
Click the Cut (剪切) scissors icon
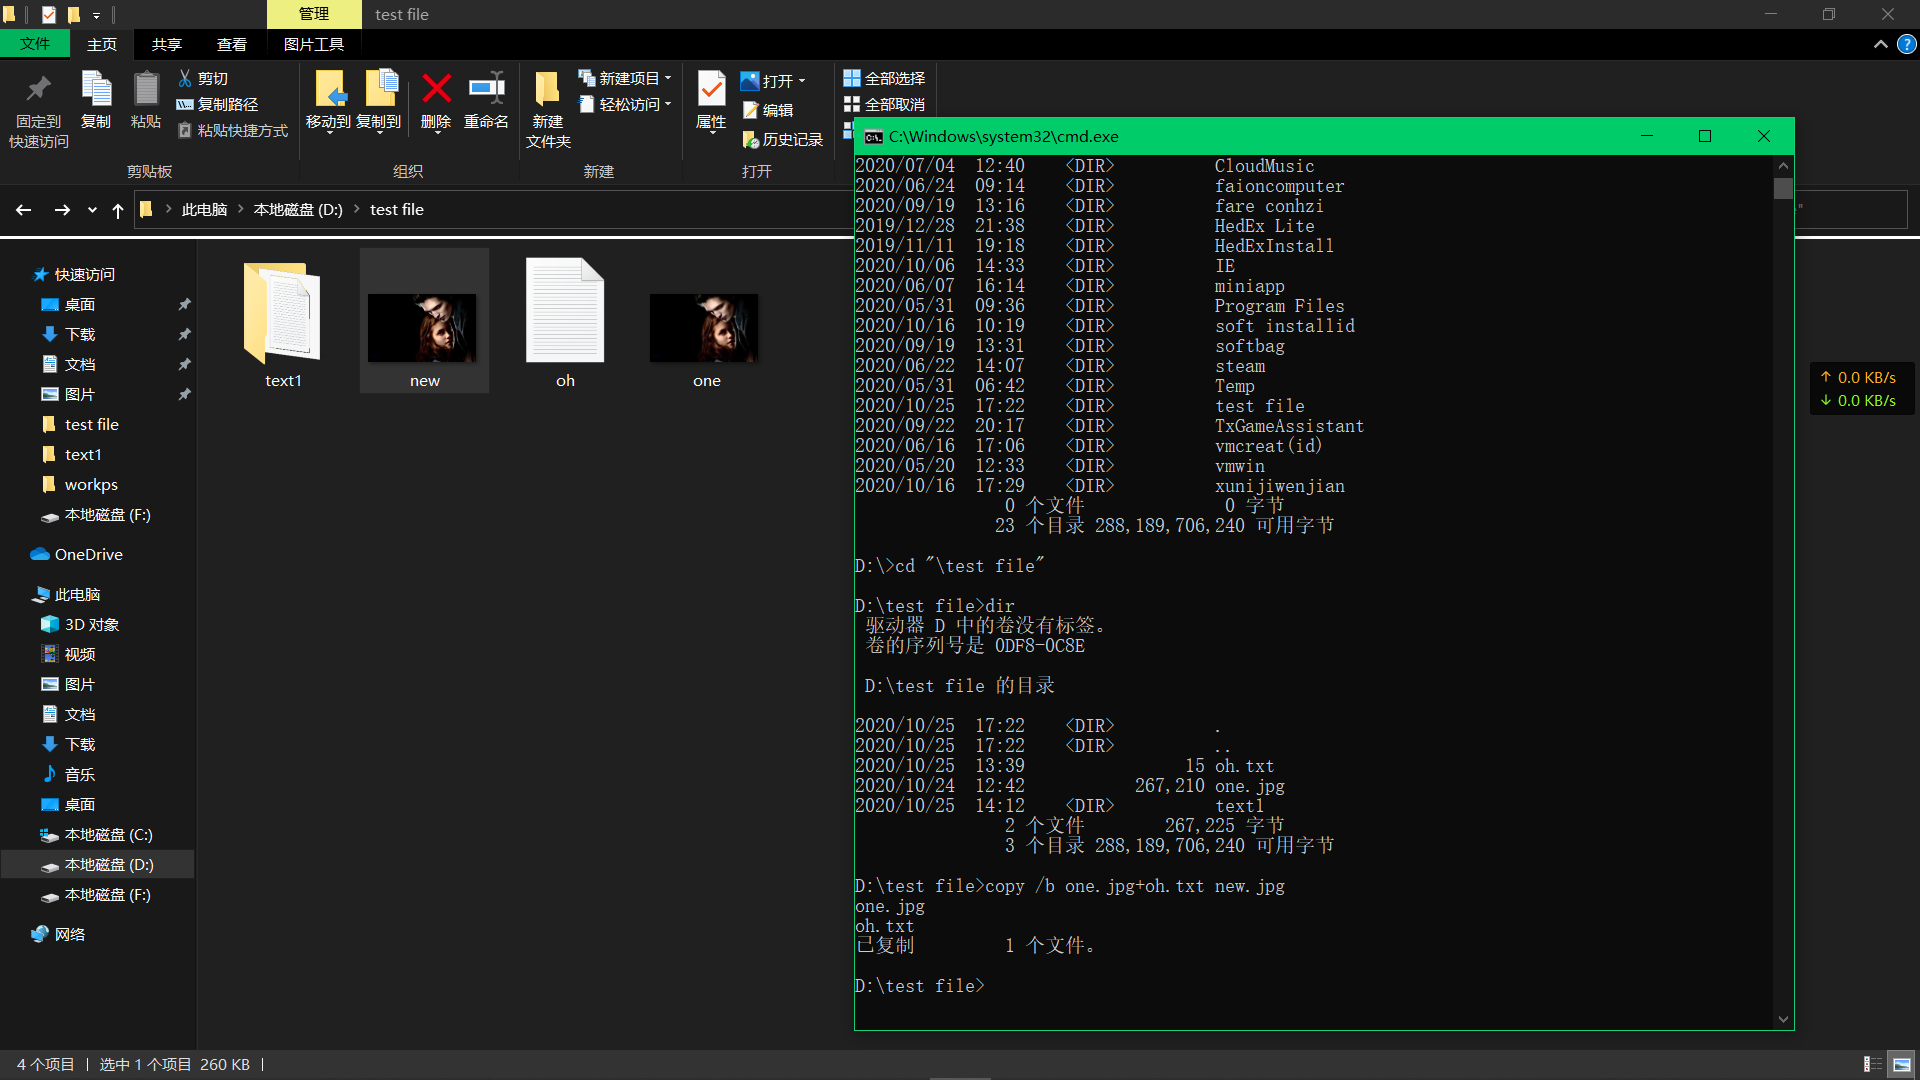(x=185, y=78)
